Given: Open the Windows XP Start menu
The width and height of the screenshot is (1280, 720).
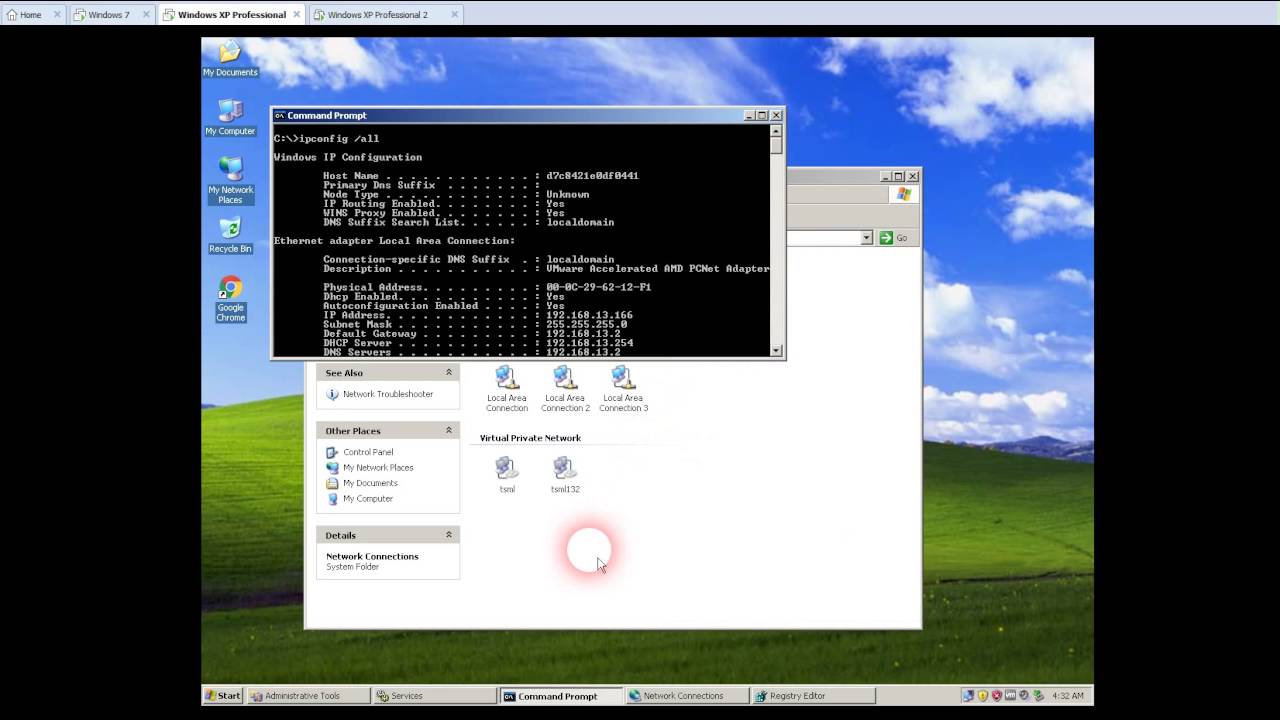Looking at the screenshot, I should [223, 696].
